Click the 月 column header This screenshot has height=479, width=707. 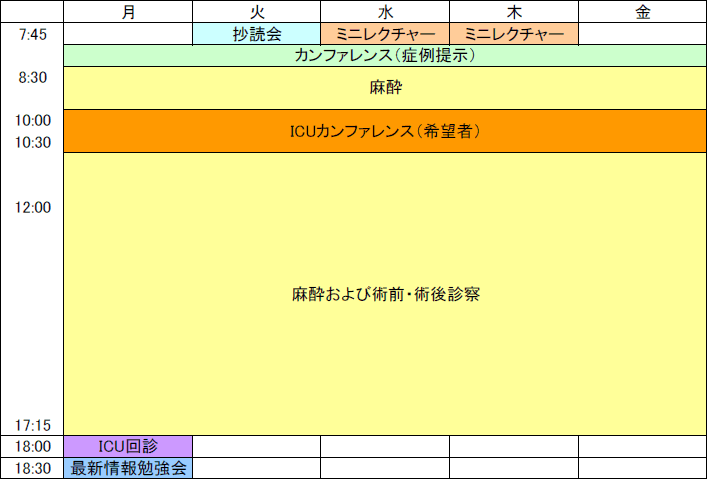127,12
